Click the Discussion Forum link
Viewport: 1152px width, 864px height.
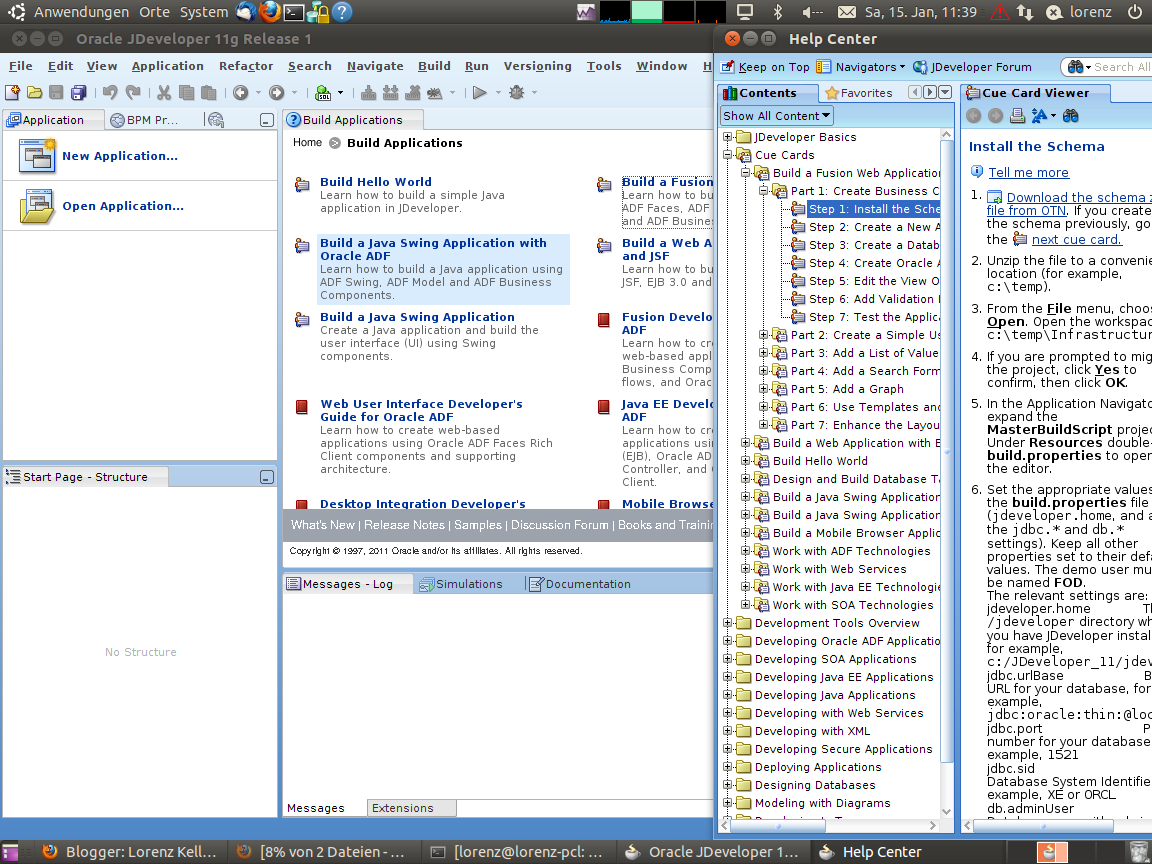click(x=560, y=525)
